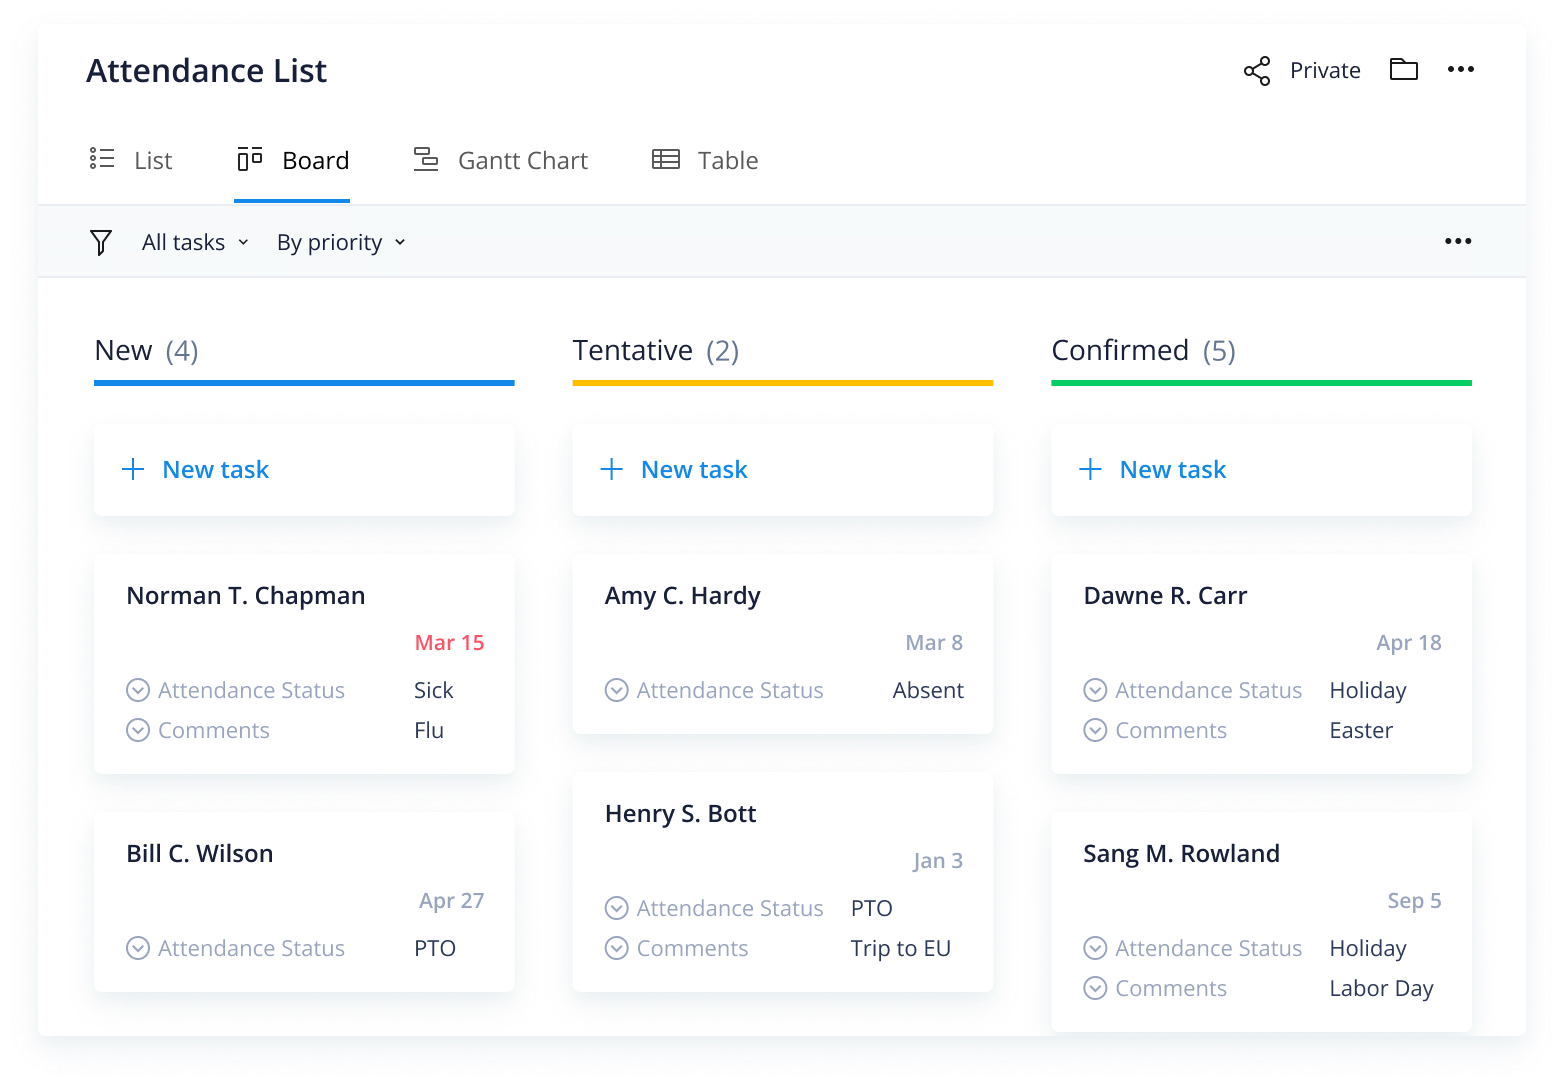Click the Apr 27 due date
Image resolution: width=1562 pixels, height=1085 pixels.
pos(452,901)
